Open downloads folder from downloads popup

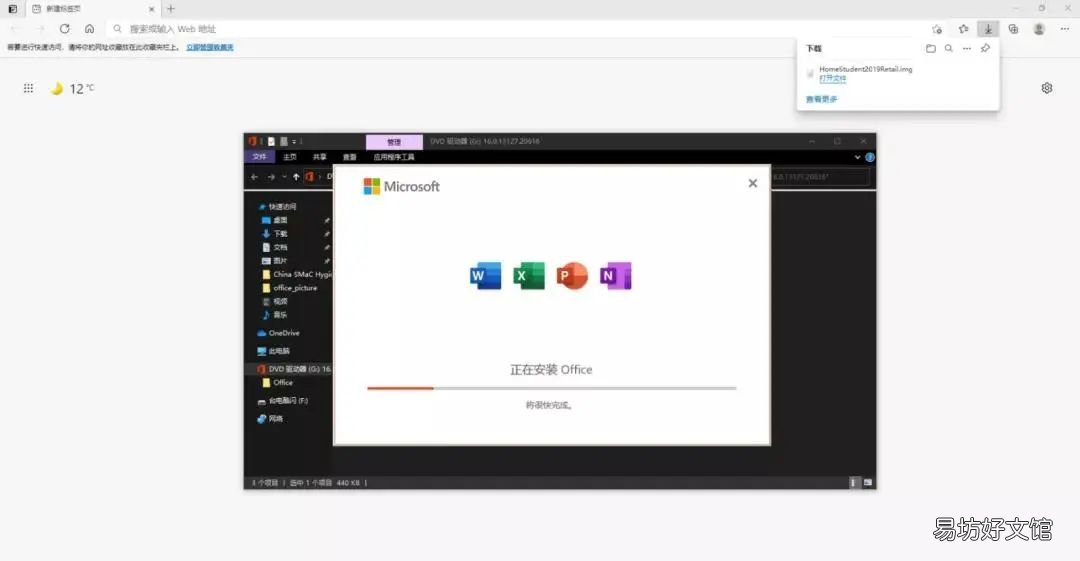pyautogui.click(x=931, y=48)
